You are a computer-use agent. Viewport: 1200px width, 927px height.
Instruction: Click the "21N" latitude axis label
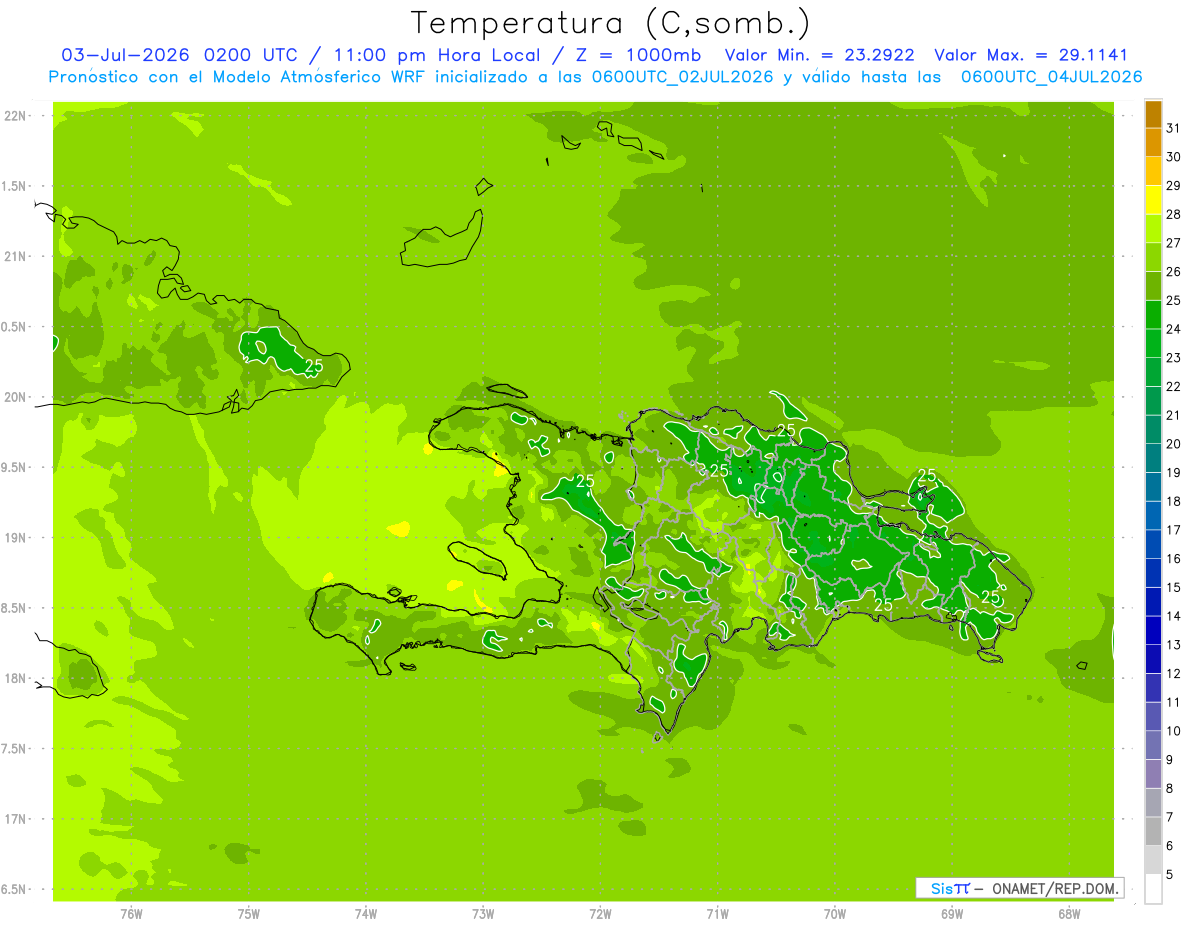pyautogui.click(x=15, y=257)
